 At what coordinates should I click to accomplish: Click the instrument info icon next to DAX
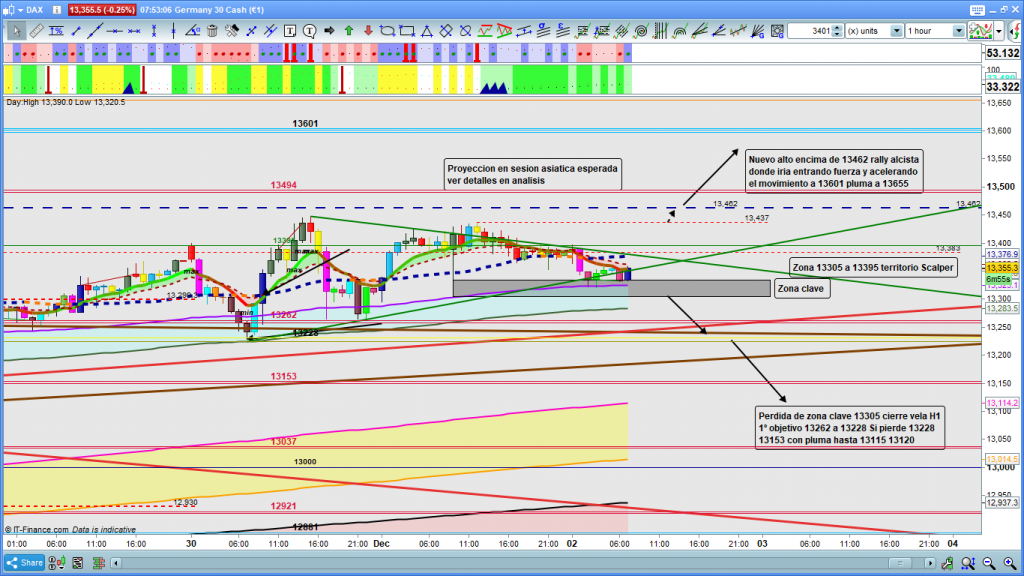57,9
